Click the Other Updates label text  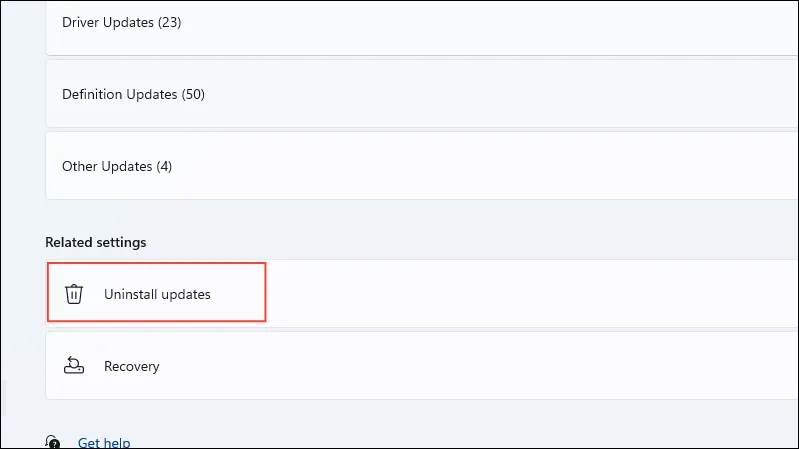pos(107,166)
